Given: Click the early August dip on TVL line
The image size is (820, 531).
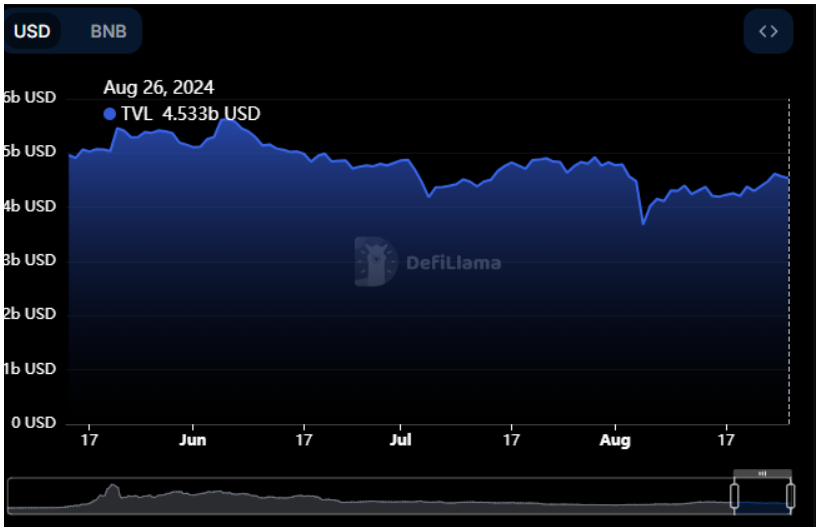Looking at the screenshot, I should tap(643, 224).
